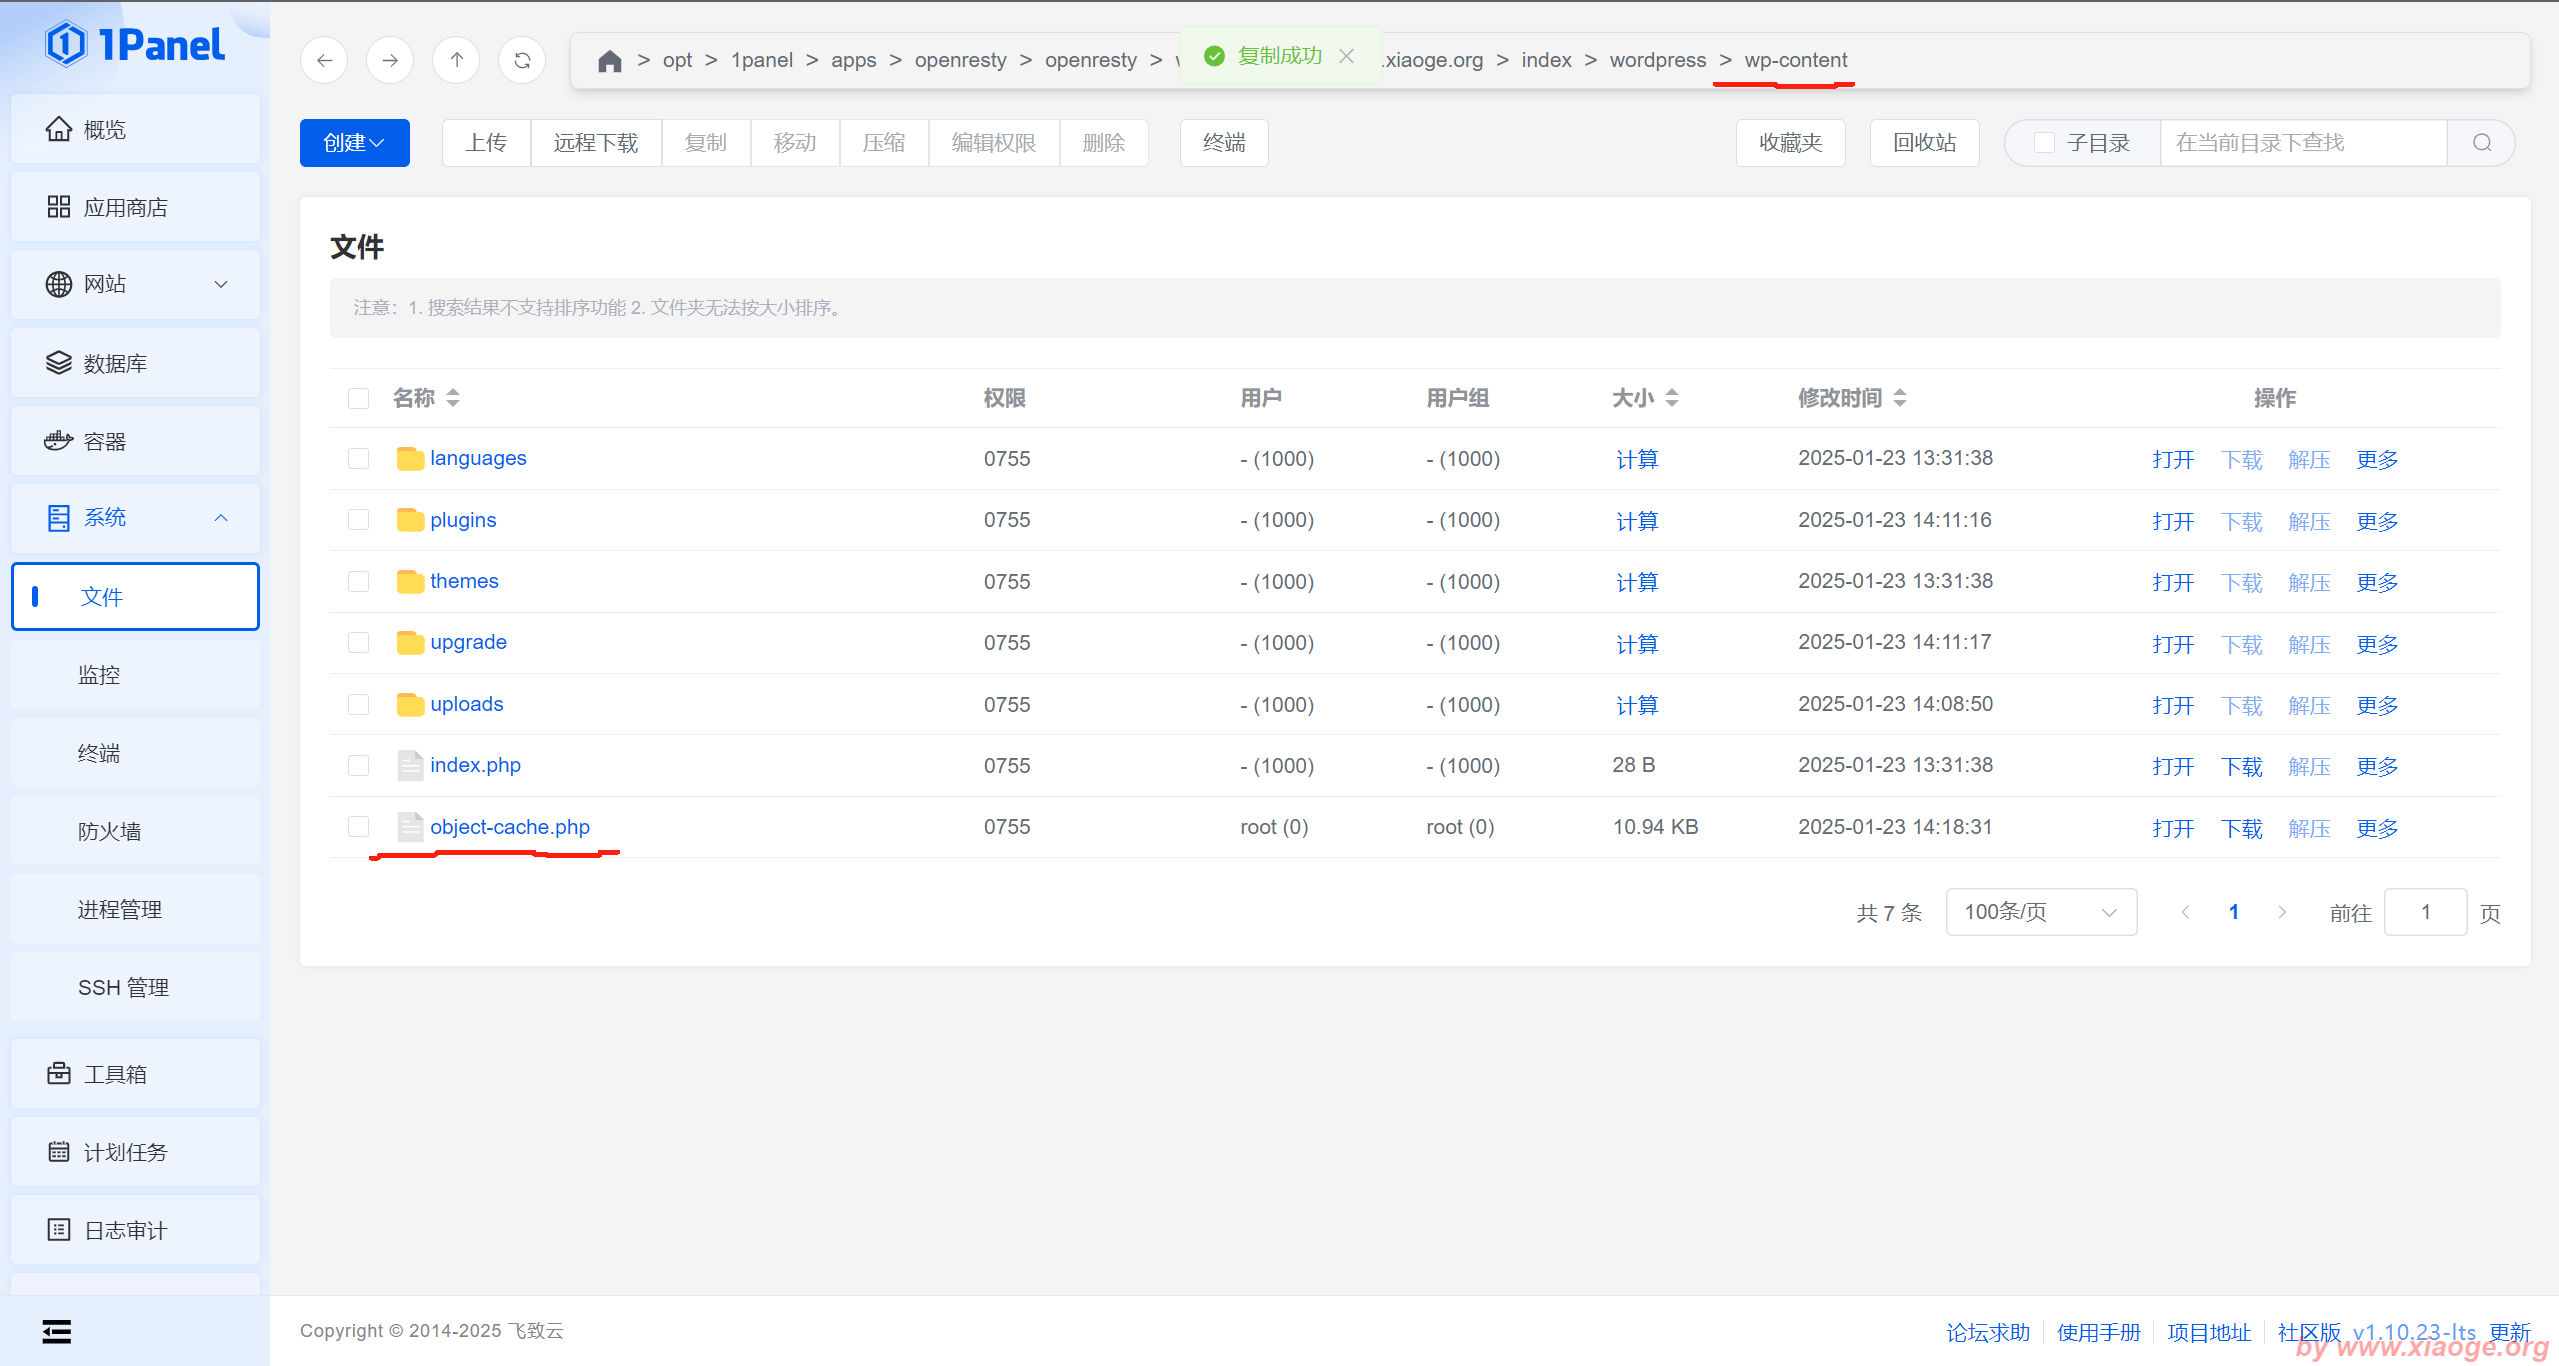Screen dimensions: 2559x1366
Task: Toggle the 子目录 subdirectory checkbox
Action: (x=2044, y=143)
